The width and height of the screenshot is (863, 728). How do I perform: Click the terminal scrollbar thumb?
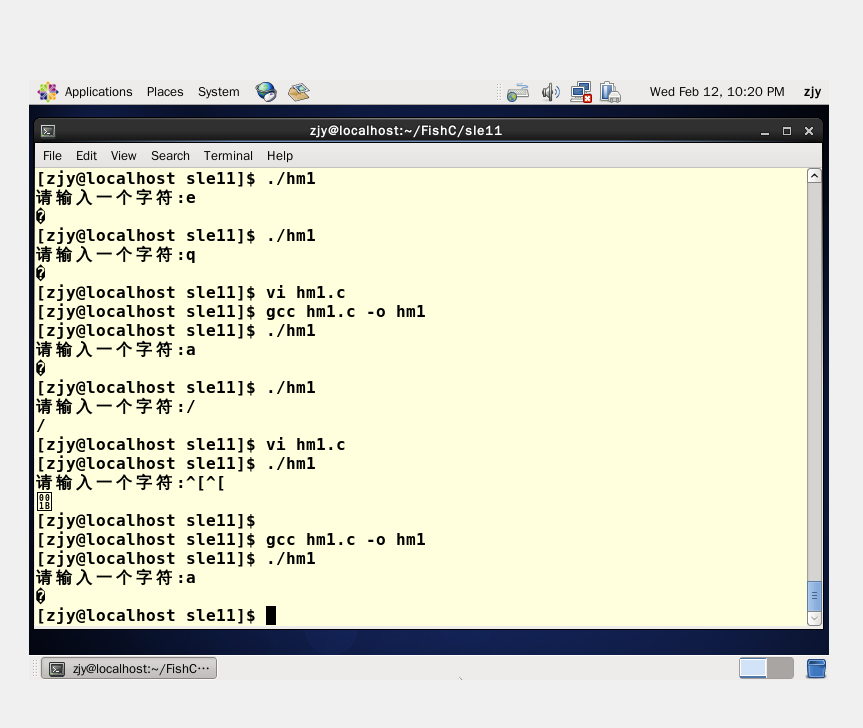814,596
